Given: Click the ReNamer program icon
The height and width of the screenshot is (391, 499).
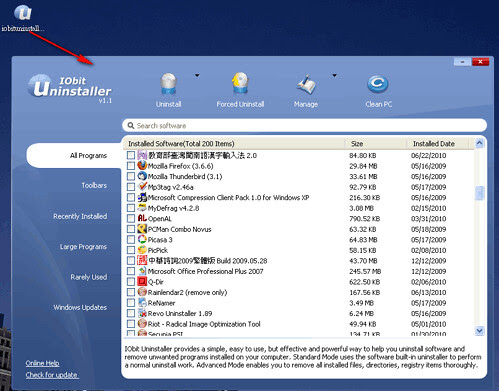Looking at the screenshot, I should coord(142,303).
